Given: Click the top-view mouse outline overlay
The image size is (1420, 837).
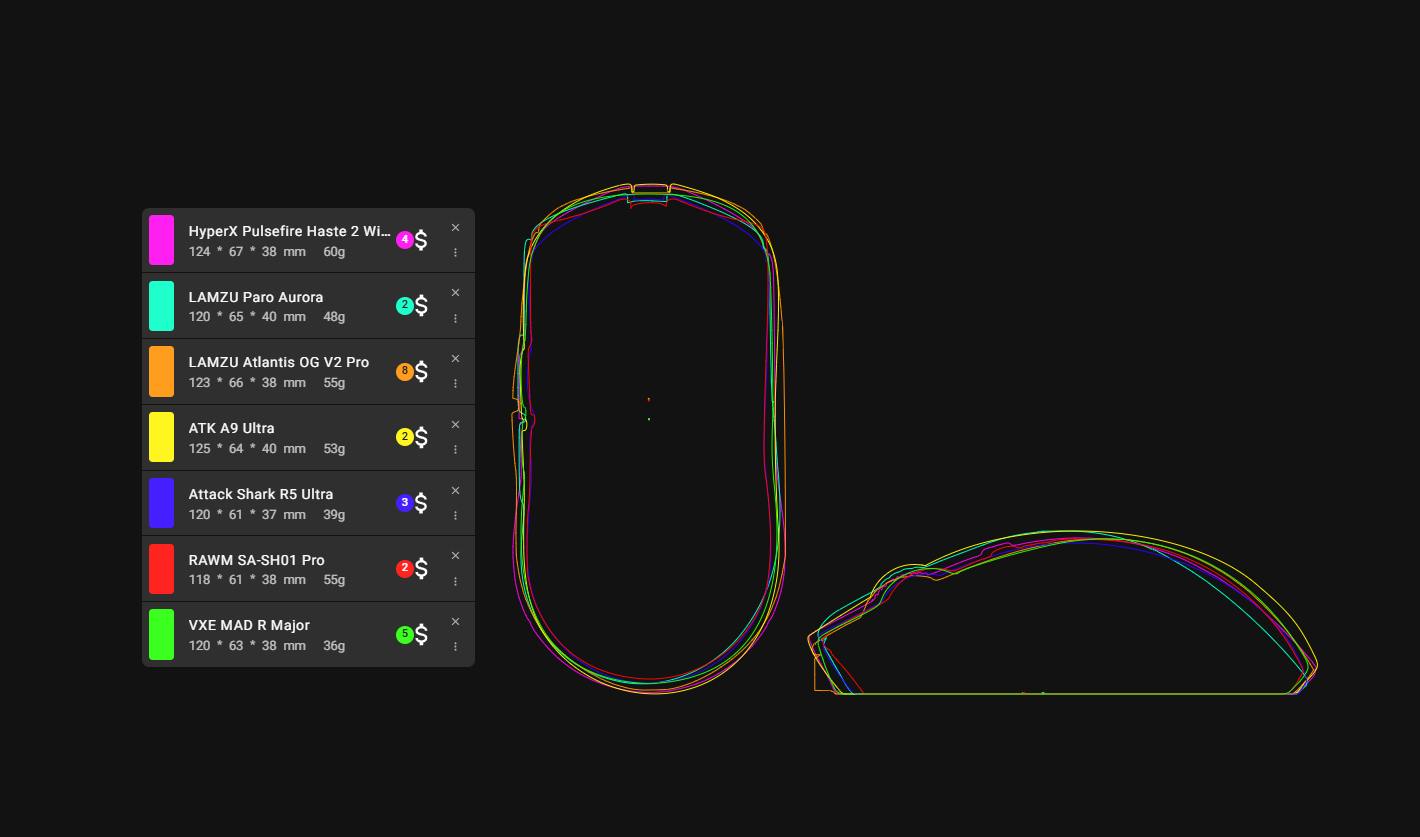Looking at the screenshot, I should [x=649, y=438].
